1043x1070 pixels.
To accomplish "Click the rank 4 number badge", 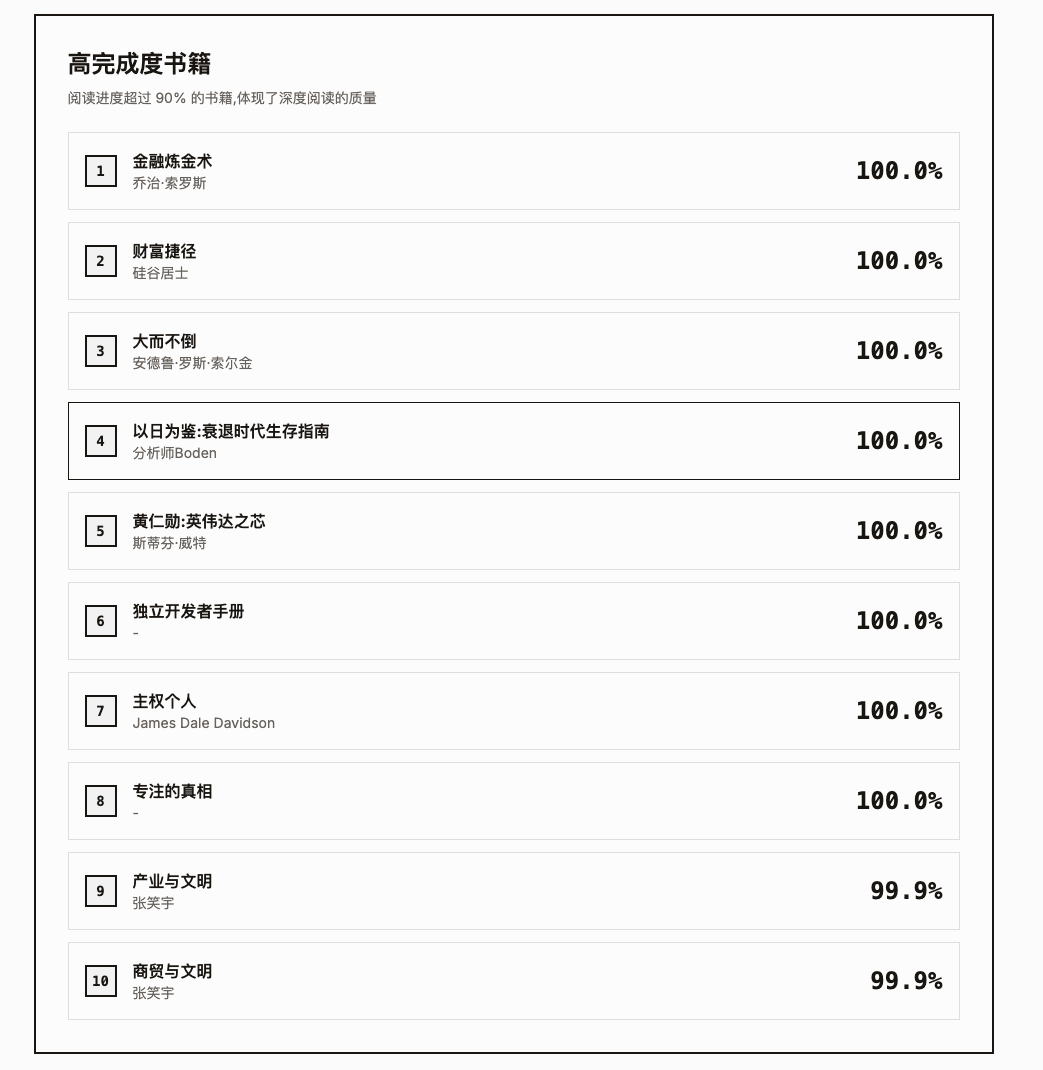I will click(x=100, y=441).
